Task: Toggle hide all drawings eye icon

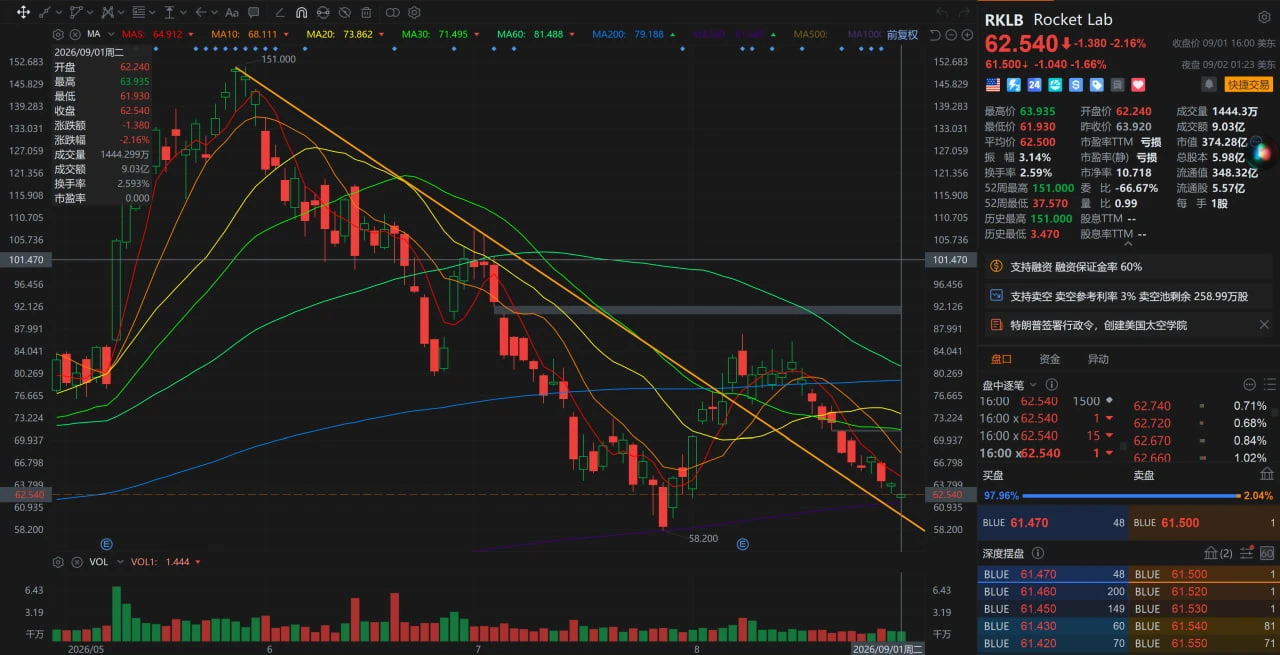Action: [x=344, y=12]
